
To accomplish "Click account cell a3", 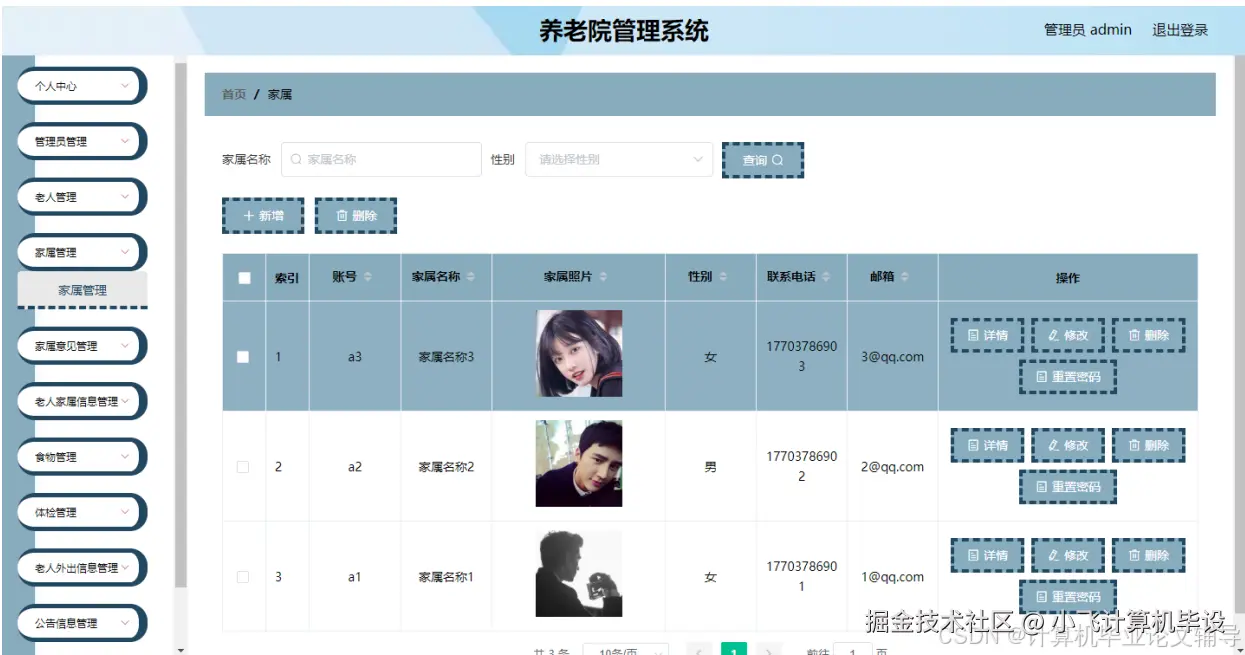I will [x=355, y=357].
